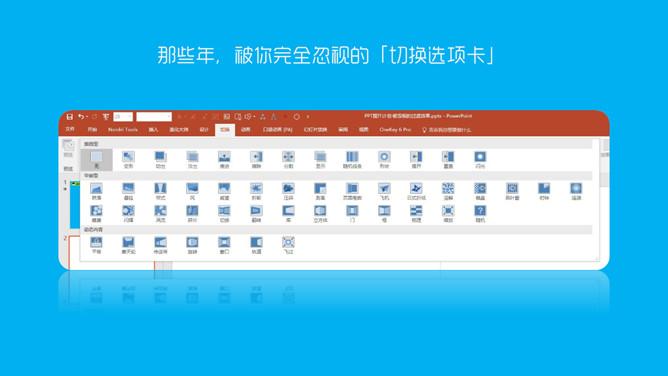Open the Nordri Tools ribbon tab
Image resolution: width=668 pixels, height=376 pixels.
[x=123, y=129]
